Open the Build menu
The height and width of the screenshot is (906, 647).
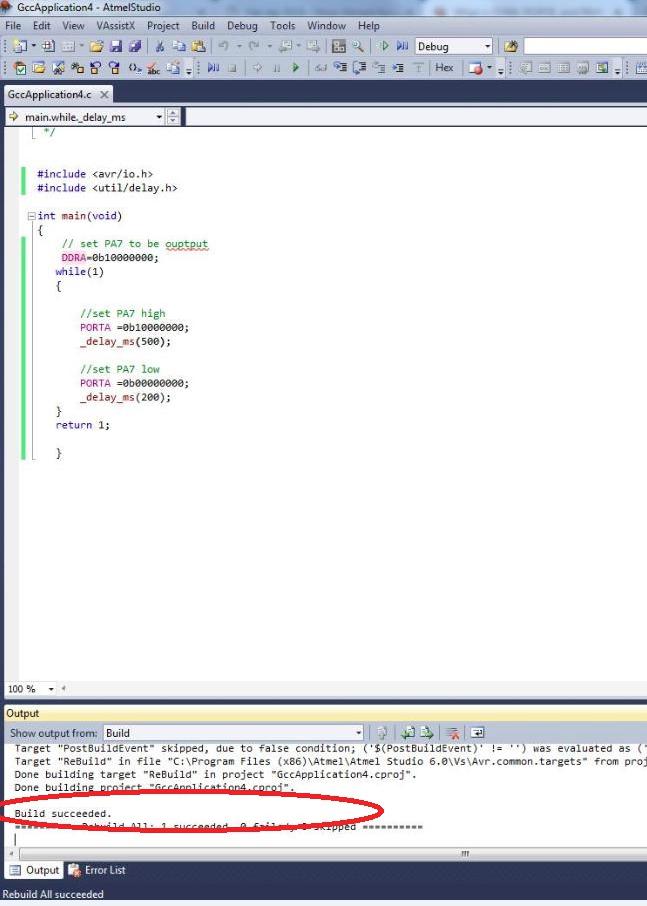pyautogui.click(x=203, y=25)
